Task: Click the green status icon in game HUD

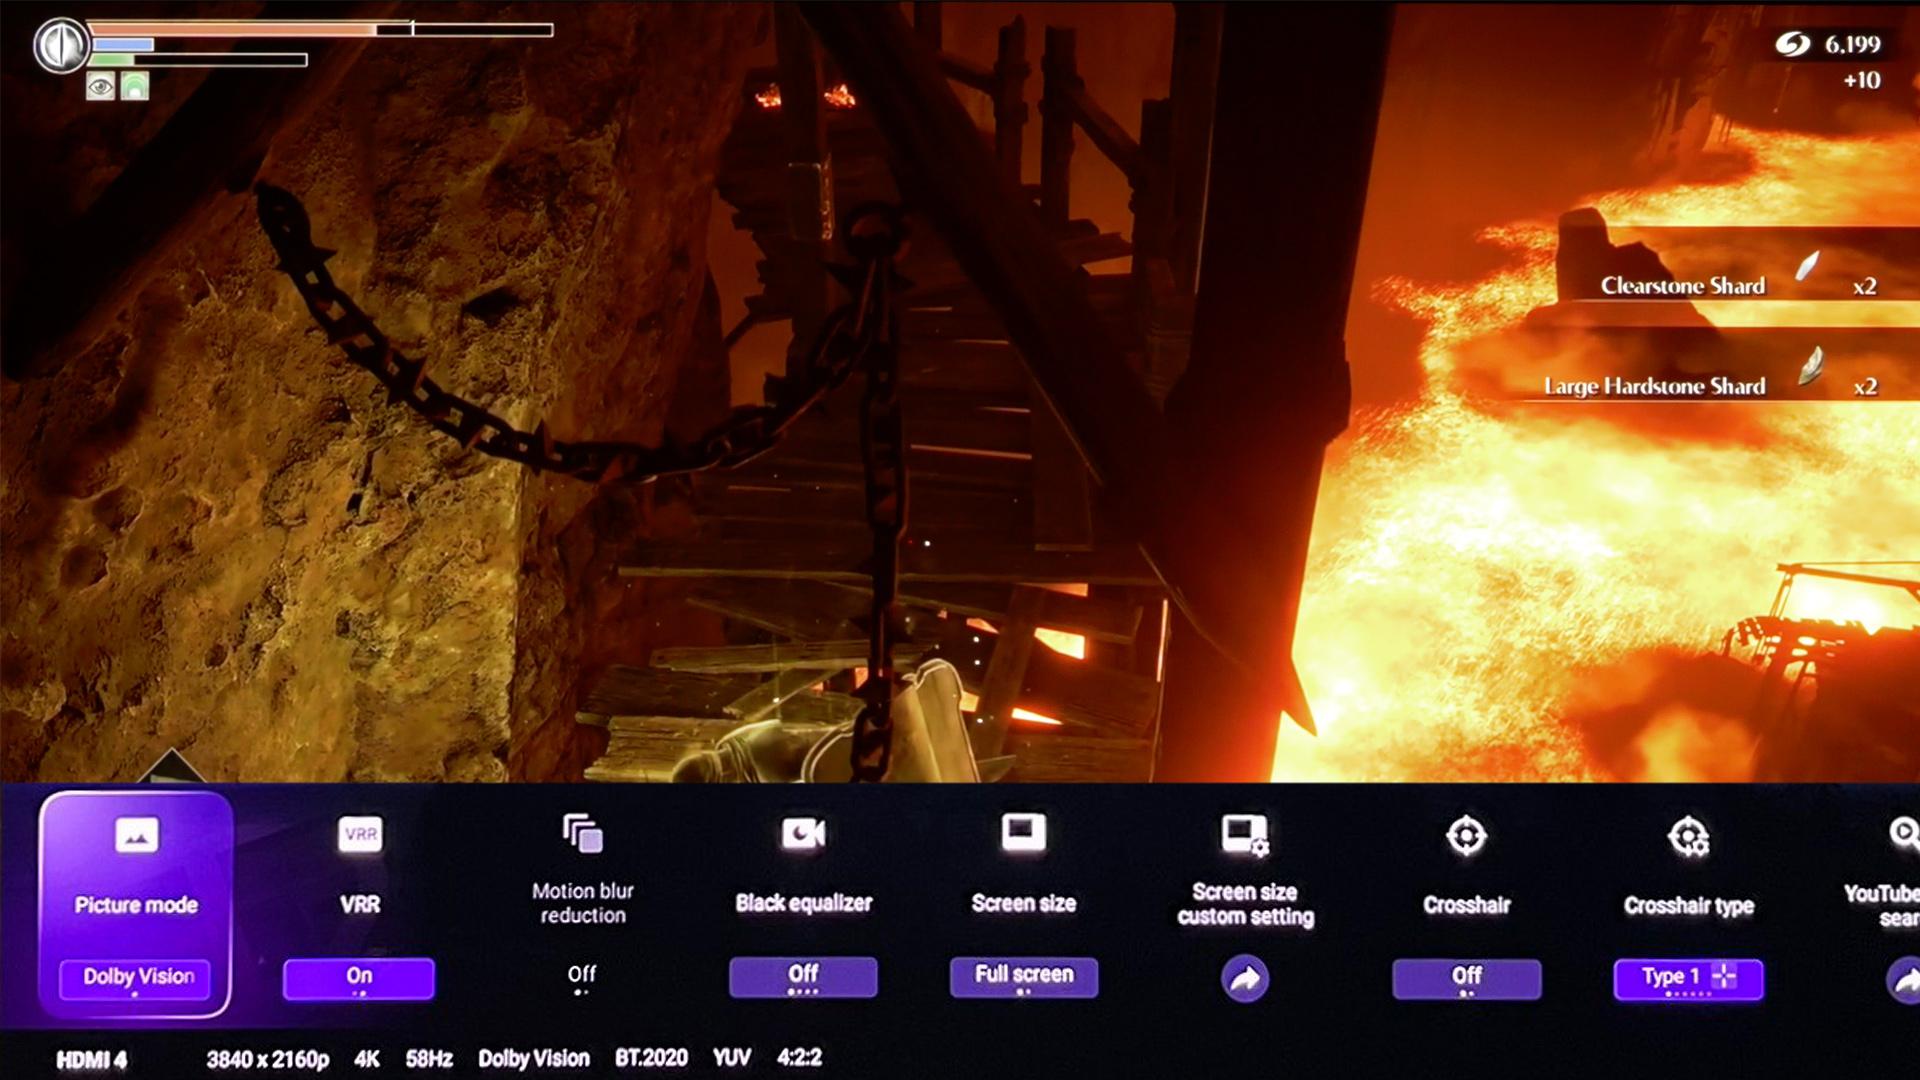Action: click(x=135, y=87)
